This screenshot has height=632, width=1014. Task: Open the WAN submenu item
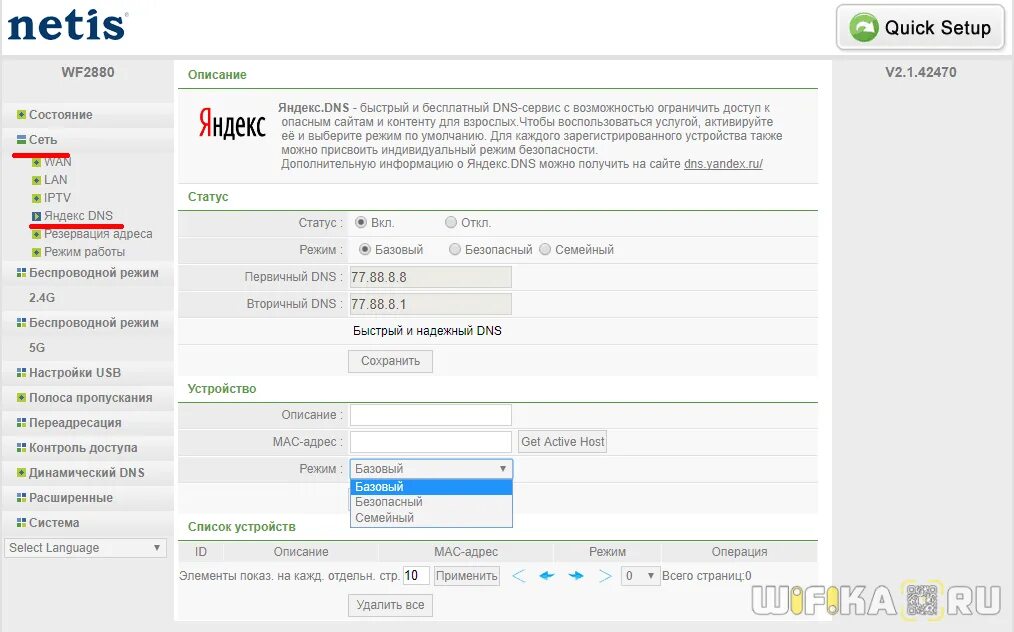(57, 162)
